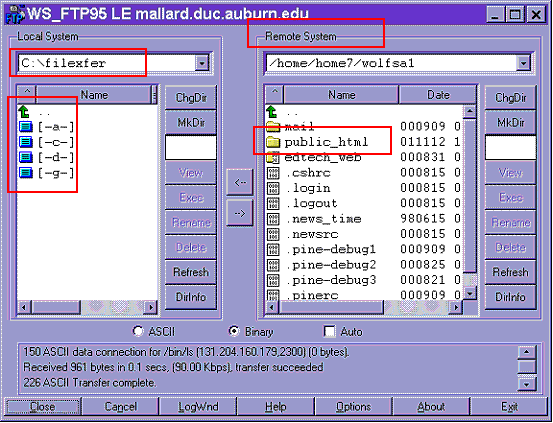The height and width of the screenshot is (423, 553).
Task: Click the About button
Action: click(x=431, y=406)
